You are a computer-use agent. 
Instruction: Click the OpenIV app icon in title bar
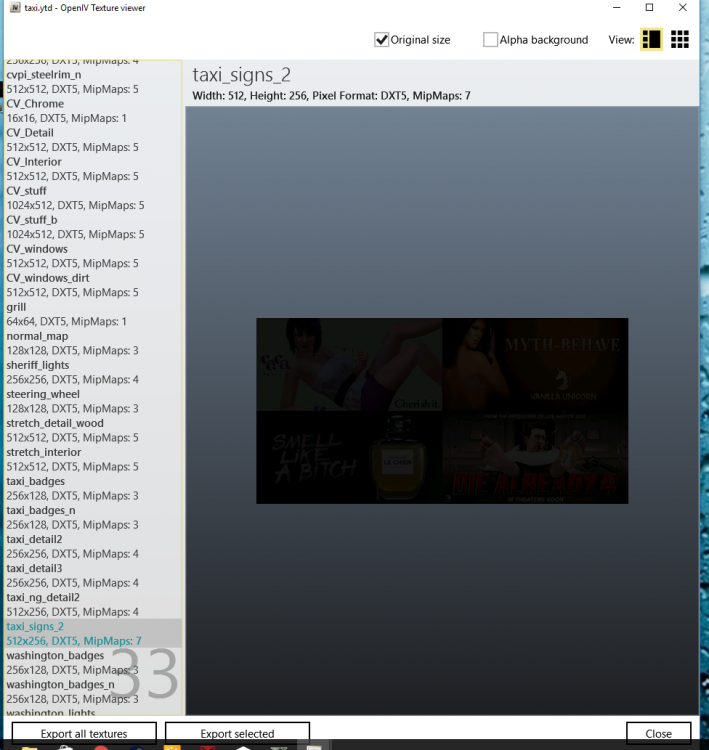[15, 8]
